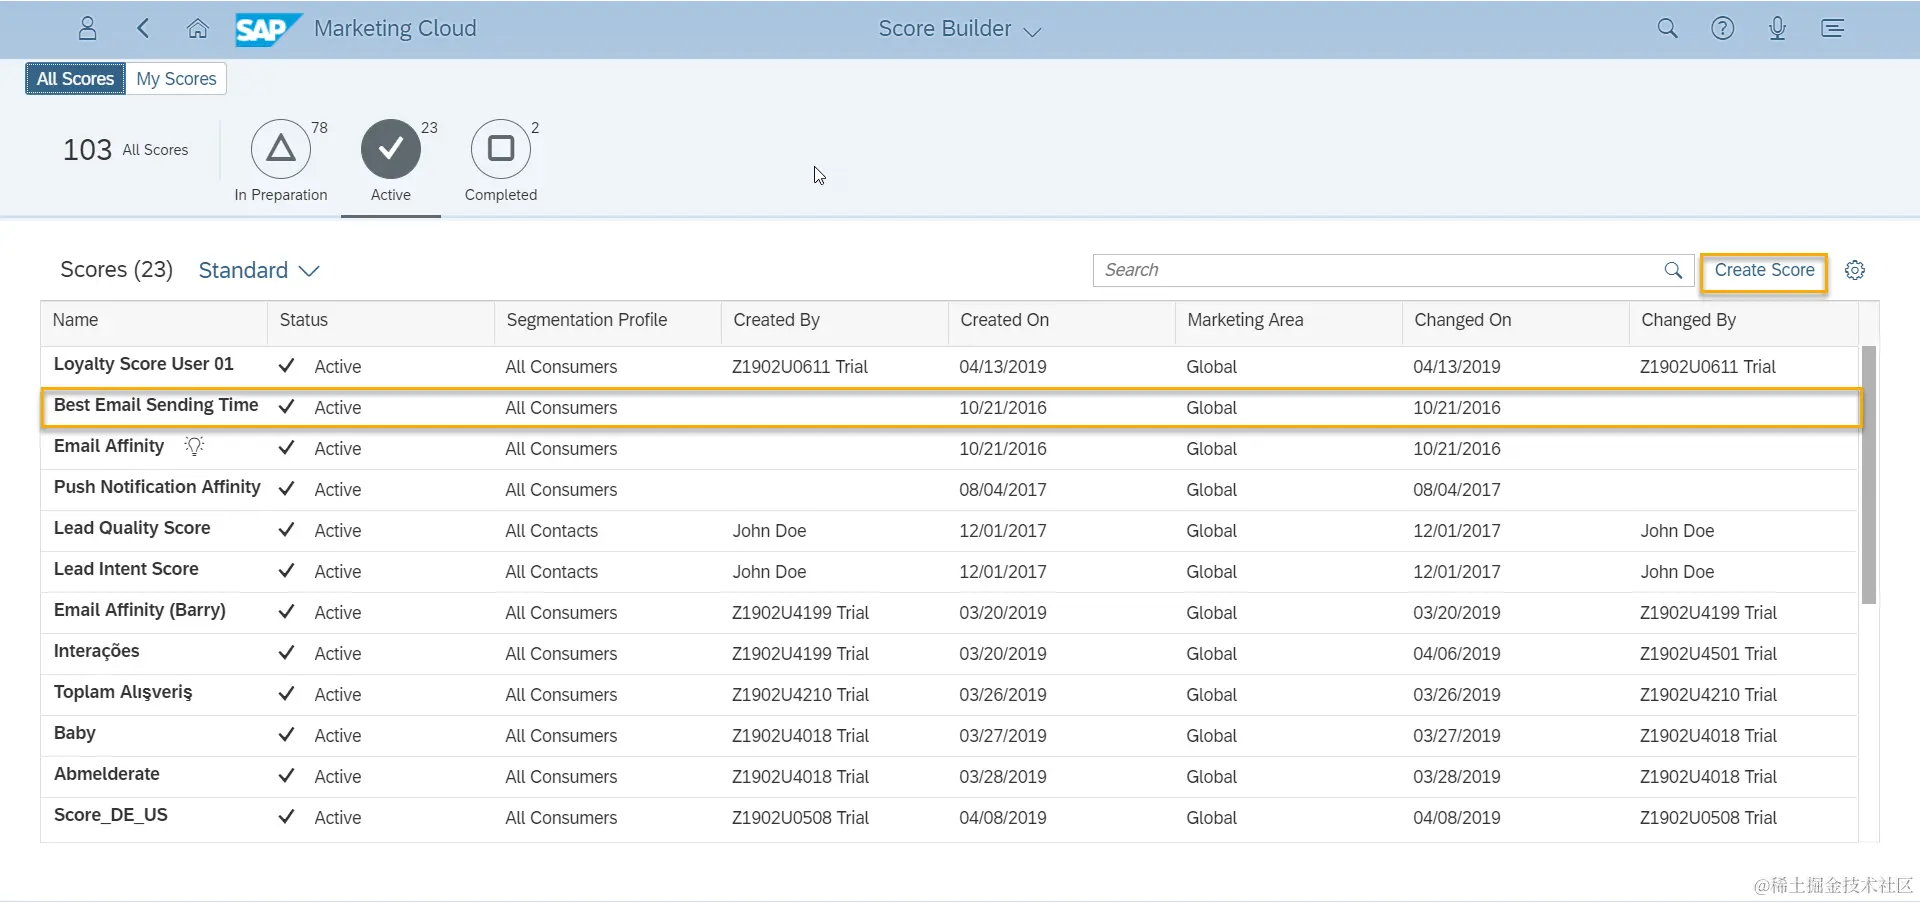Open the Push Notification Affinity score
Viewport: 1920px width, 902px height.
[157, 487]
